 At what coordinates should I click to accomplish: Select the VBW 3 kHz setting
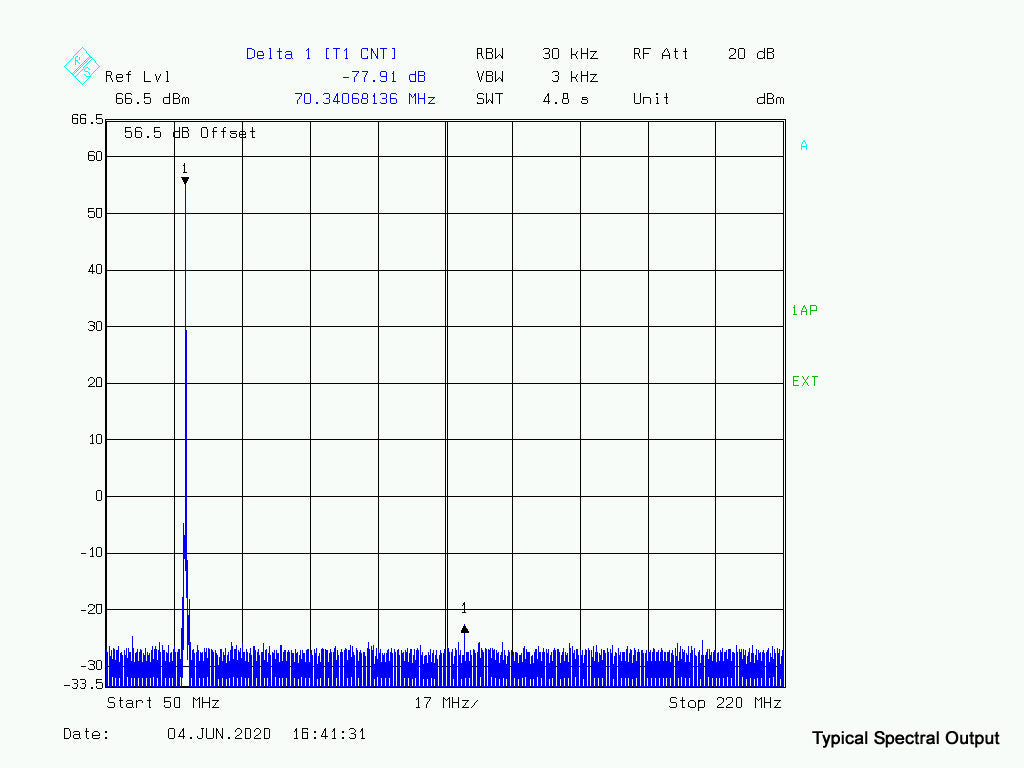tap(536, 77)
